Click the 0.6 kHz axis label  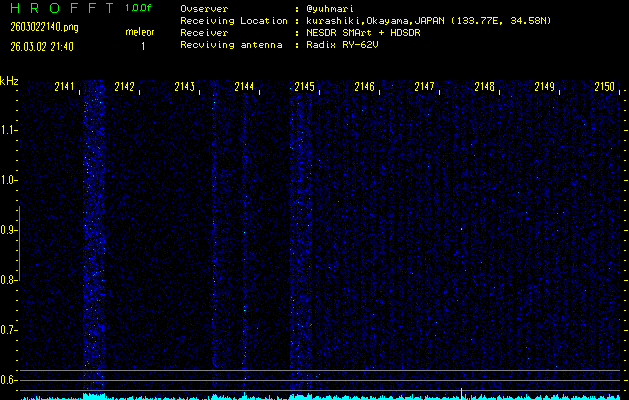7,380
